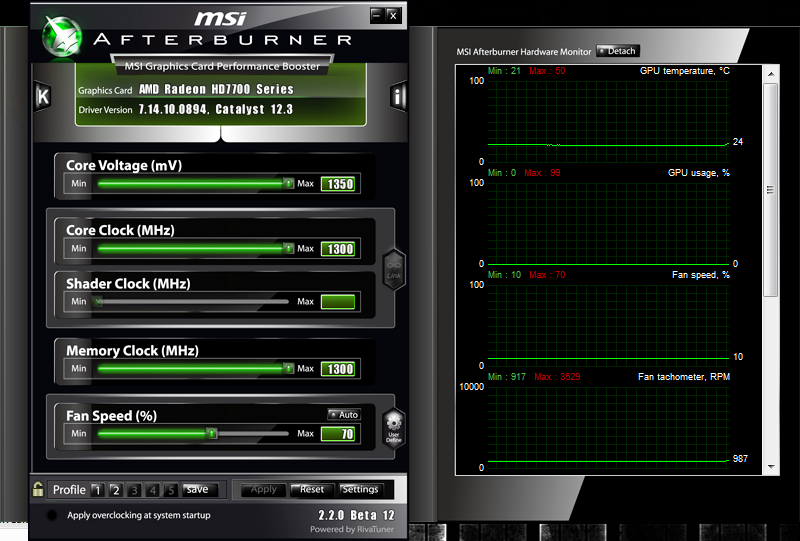800x541 pixels.
Task: Click the Memory Clock slider handle
Action: [289, 368]
